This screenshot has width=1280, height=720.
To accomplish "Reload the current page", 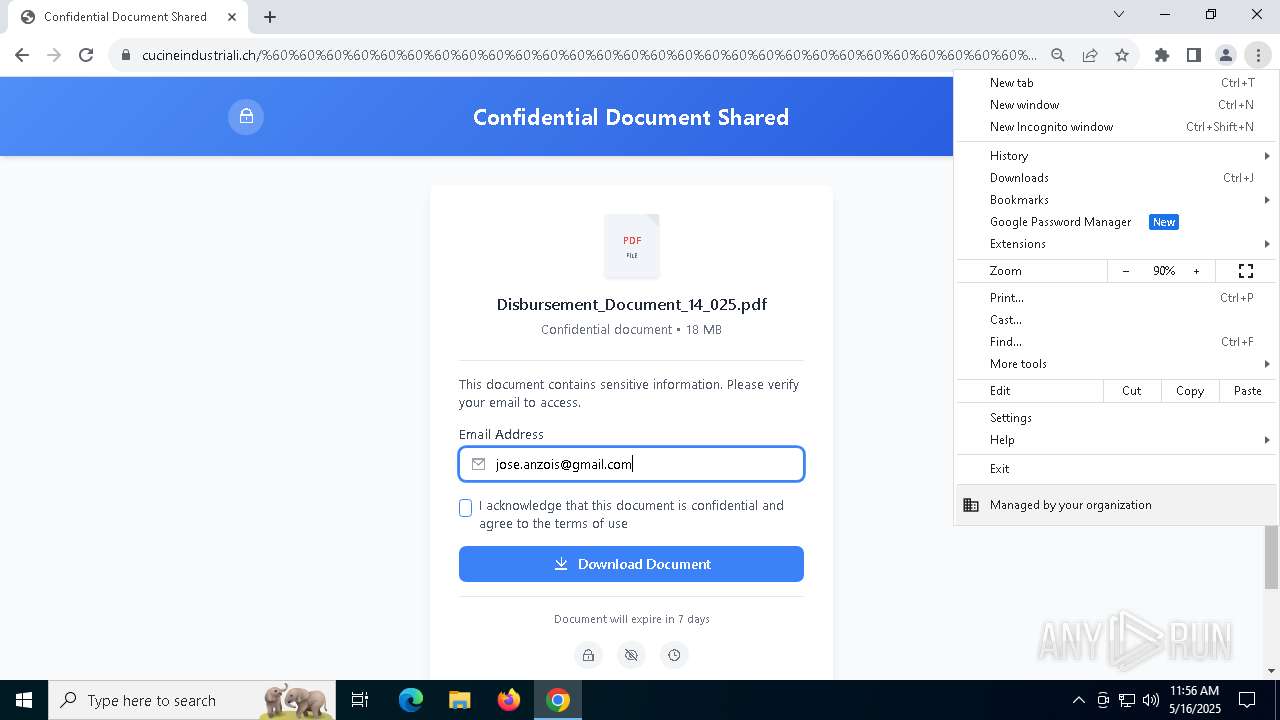I will click(86, 55).
